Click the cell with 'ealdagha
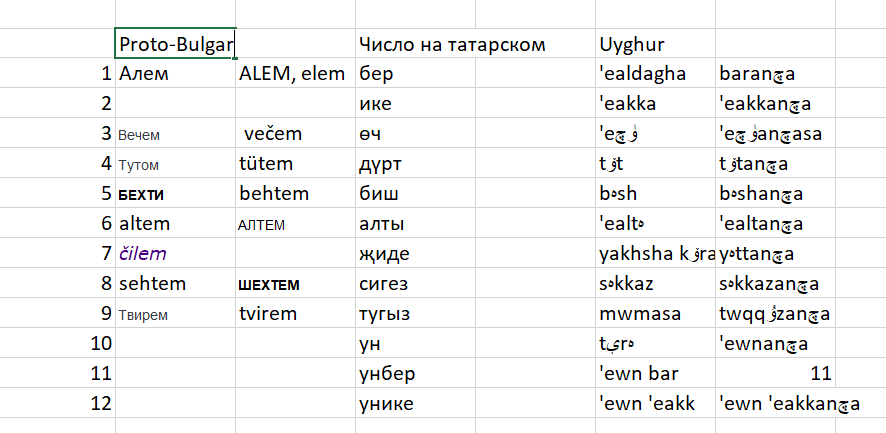This screenshot has height=433, width=886. 655,73
